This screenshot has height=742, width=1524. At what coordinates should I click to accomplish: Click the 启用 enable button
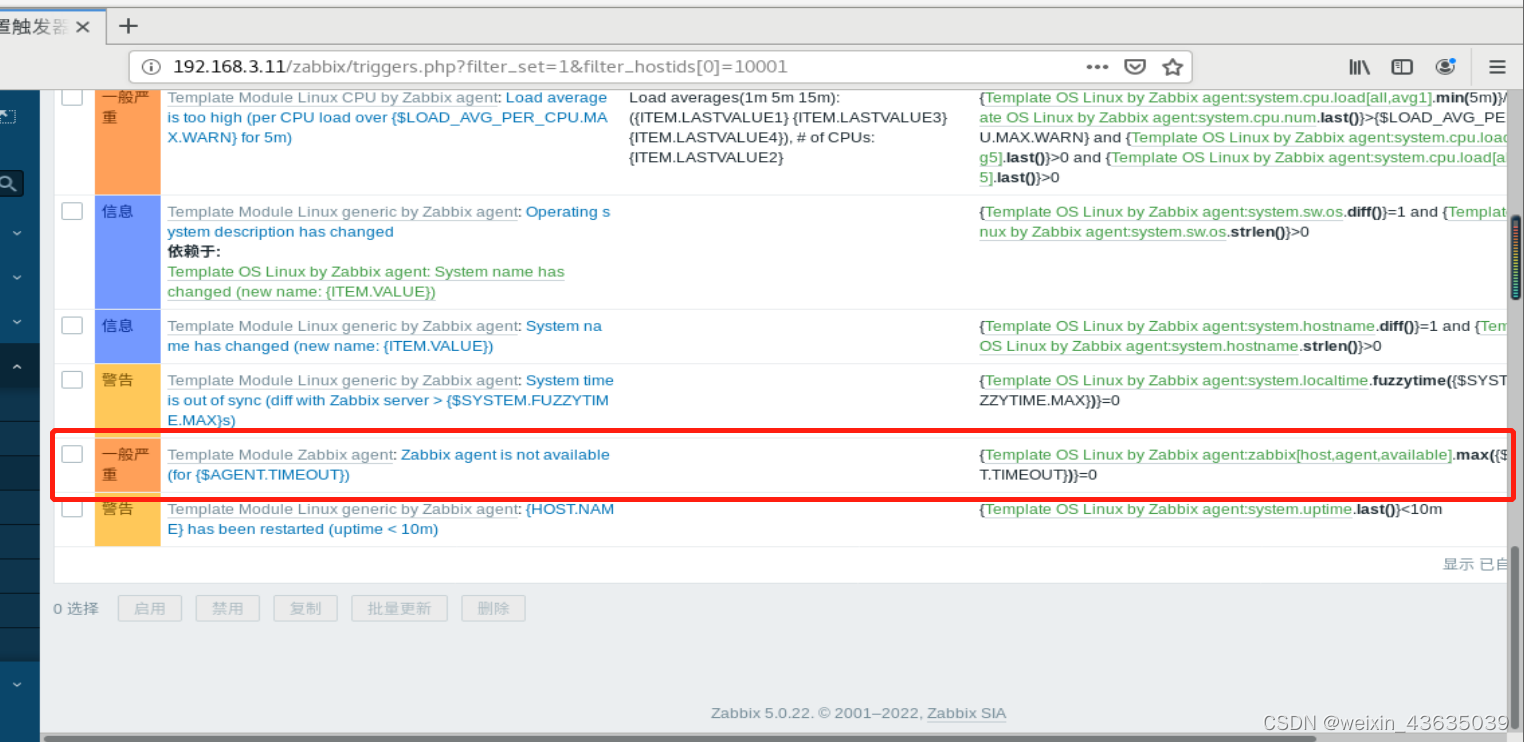click(149, 608)
